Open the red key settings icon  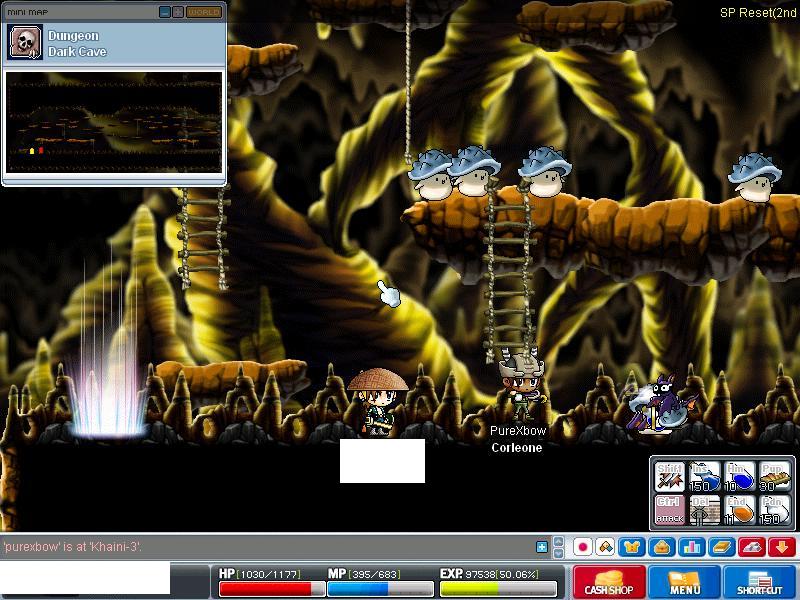[752, 547]
